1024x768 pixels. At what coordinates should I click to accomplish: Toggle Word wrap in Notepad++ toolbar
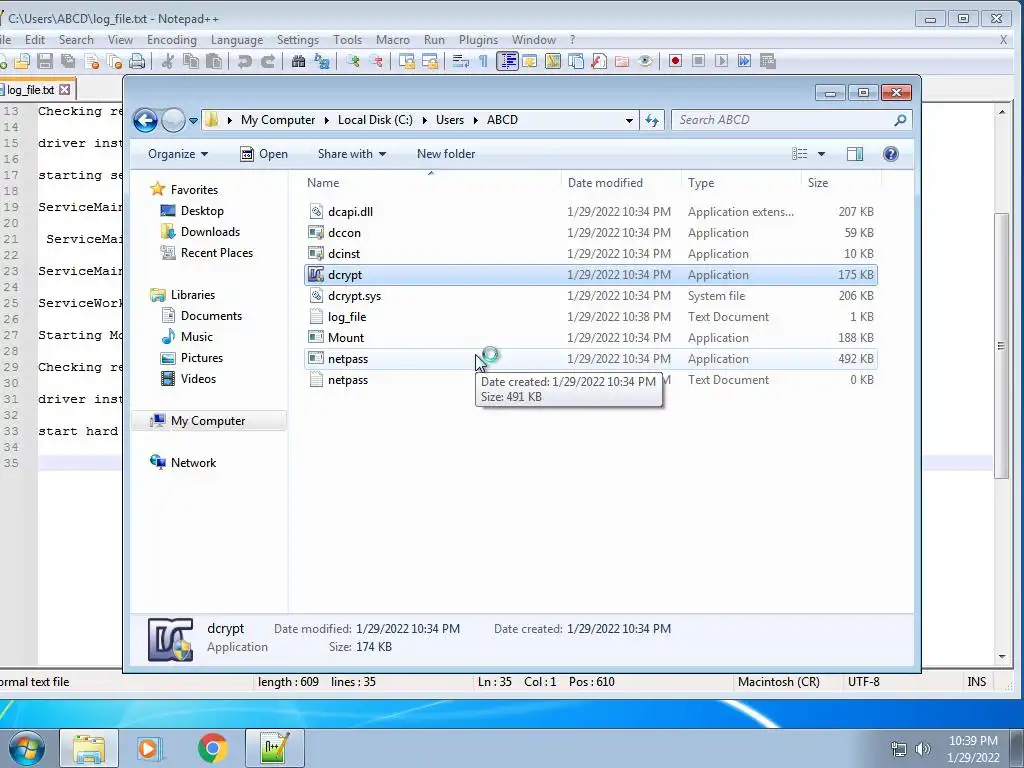pos(460,61)
